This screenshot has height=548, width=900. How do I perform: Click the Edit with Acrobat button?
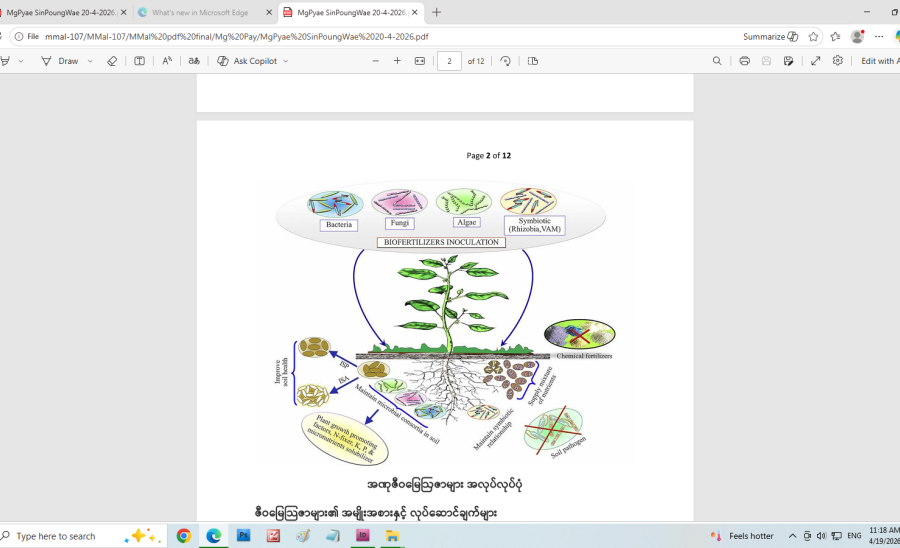click(879, 61)
